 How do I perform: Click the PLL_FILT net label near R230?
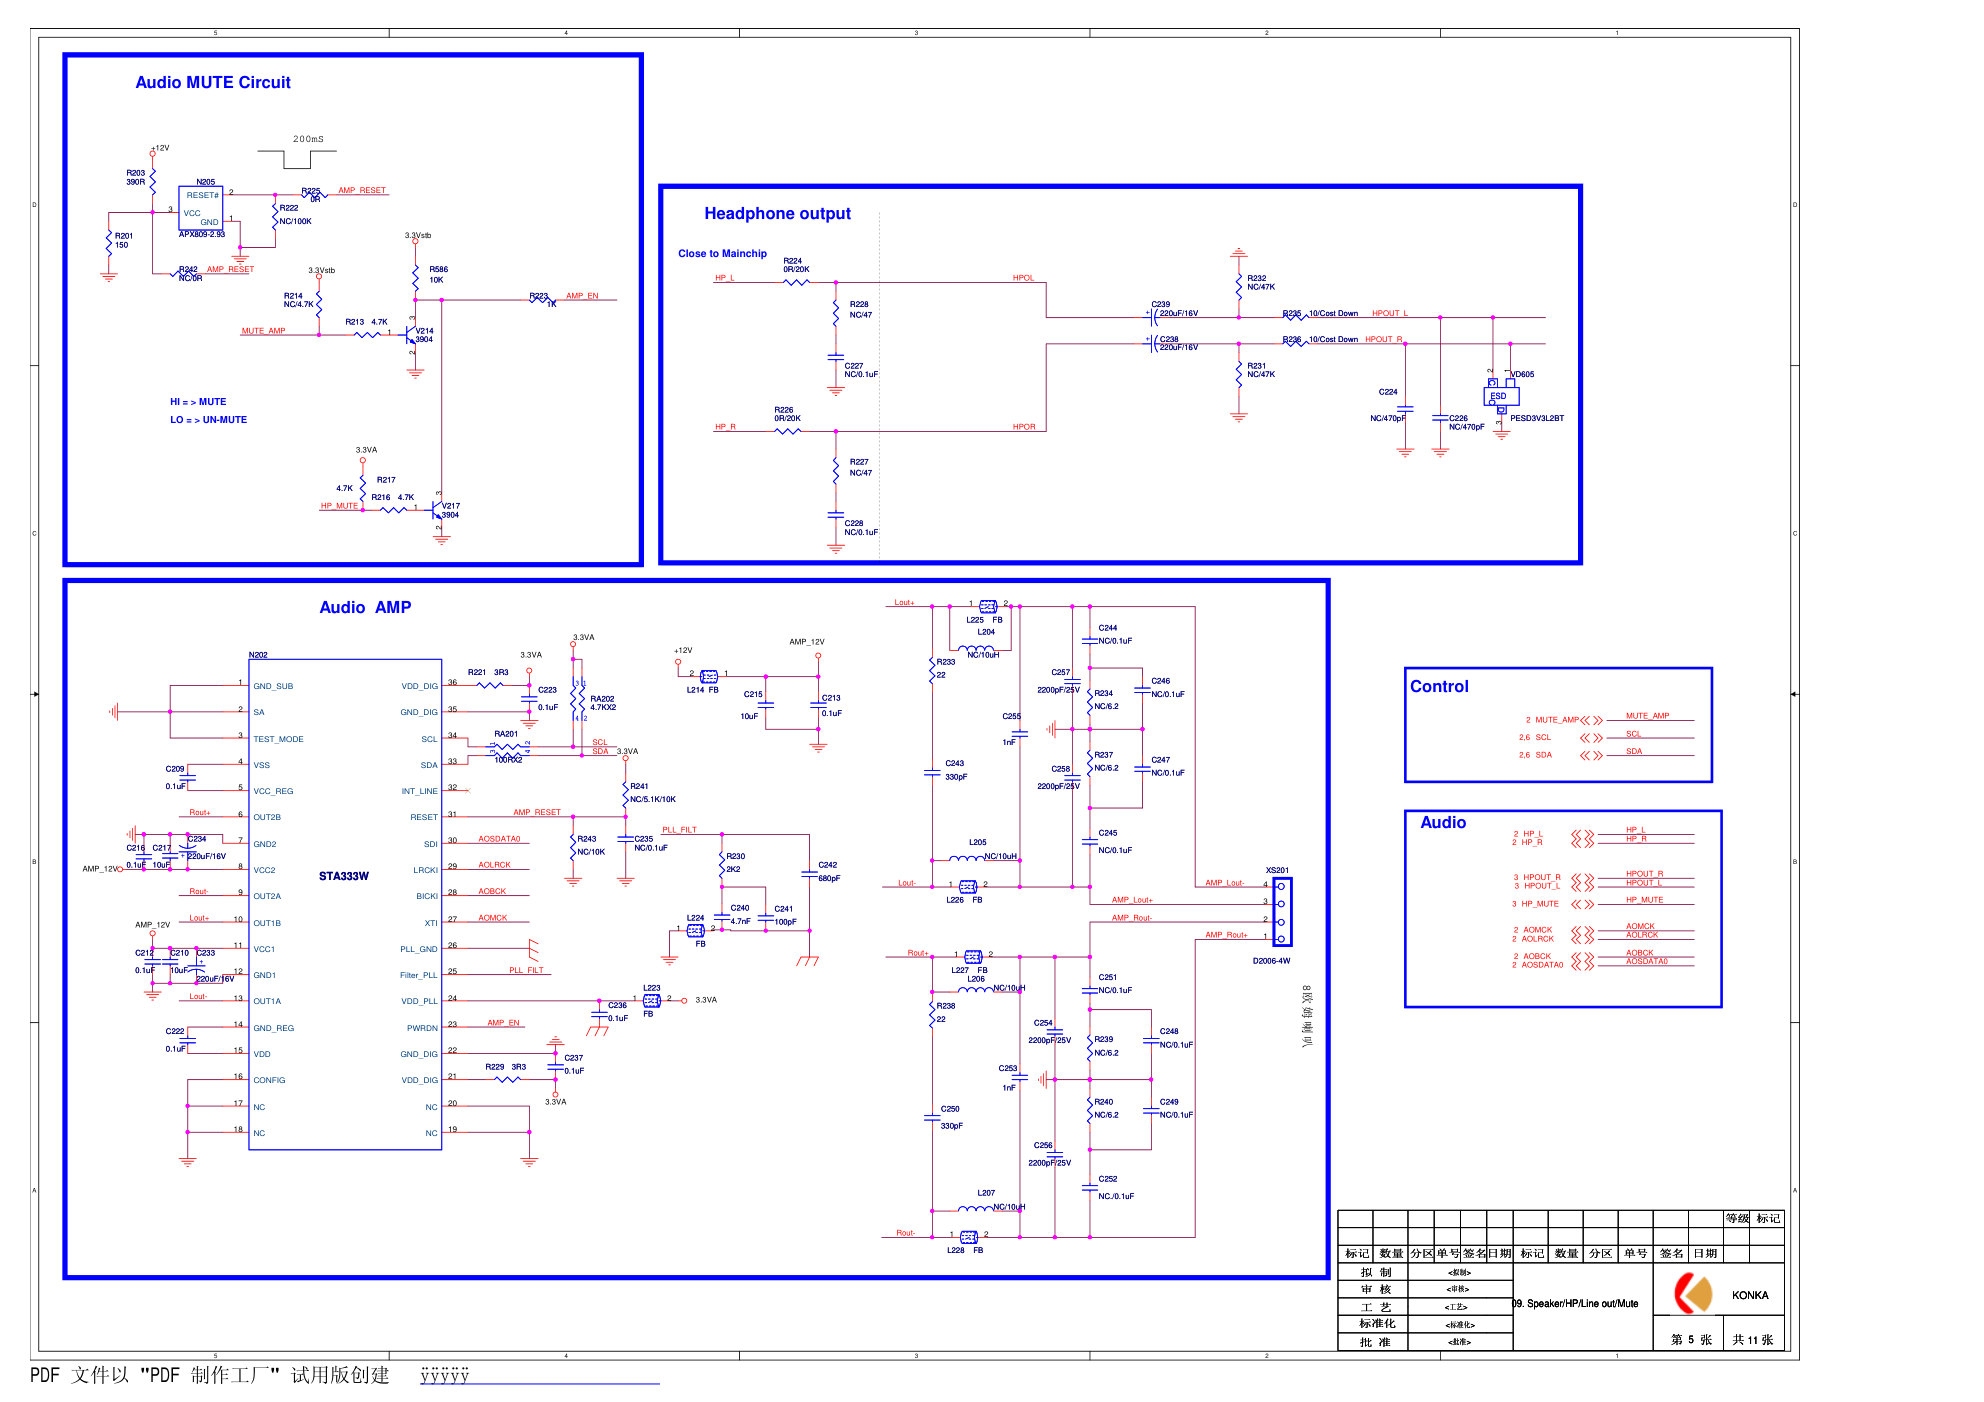click(x=679, y=830)
